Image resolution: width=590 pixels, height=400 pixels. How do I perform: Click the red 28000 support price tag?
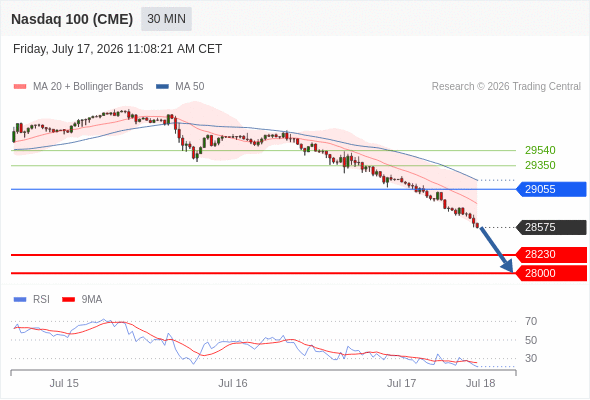(551, 273)
